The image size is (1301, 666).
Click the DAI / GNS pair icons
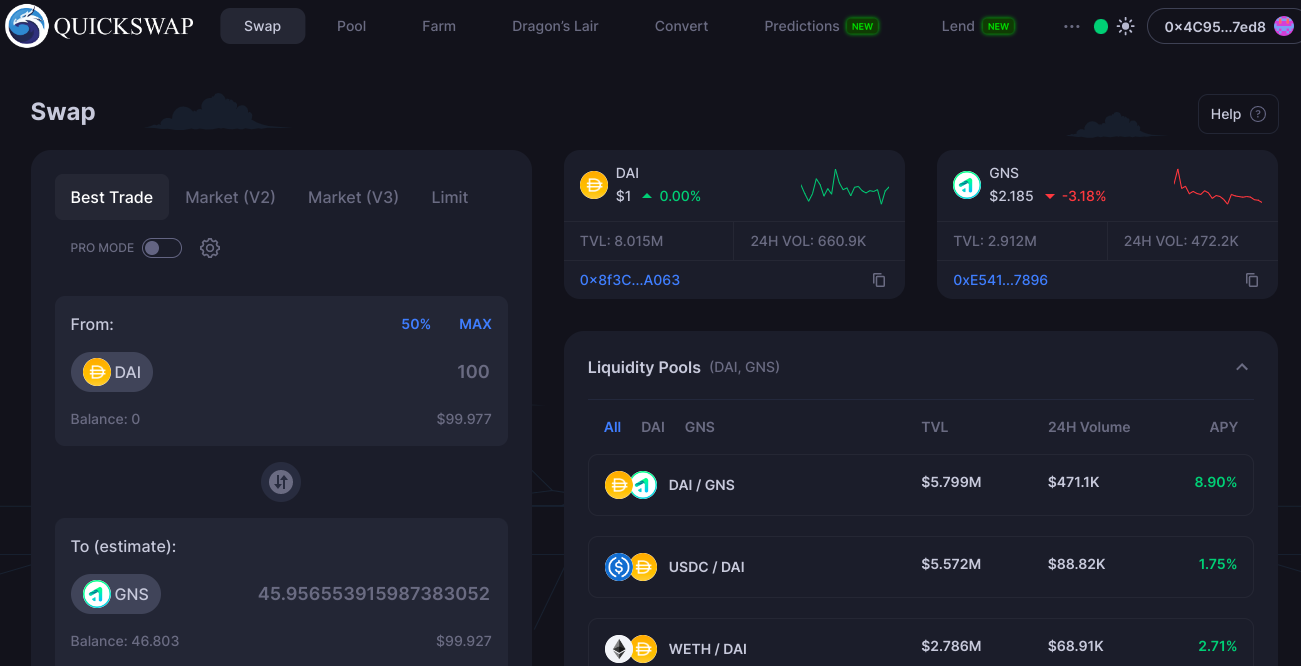pos(631,485)
